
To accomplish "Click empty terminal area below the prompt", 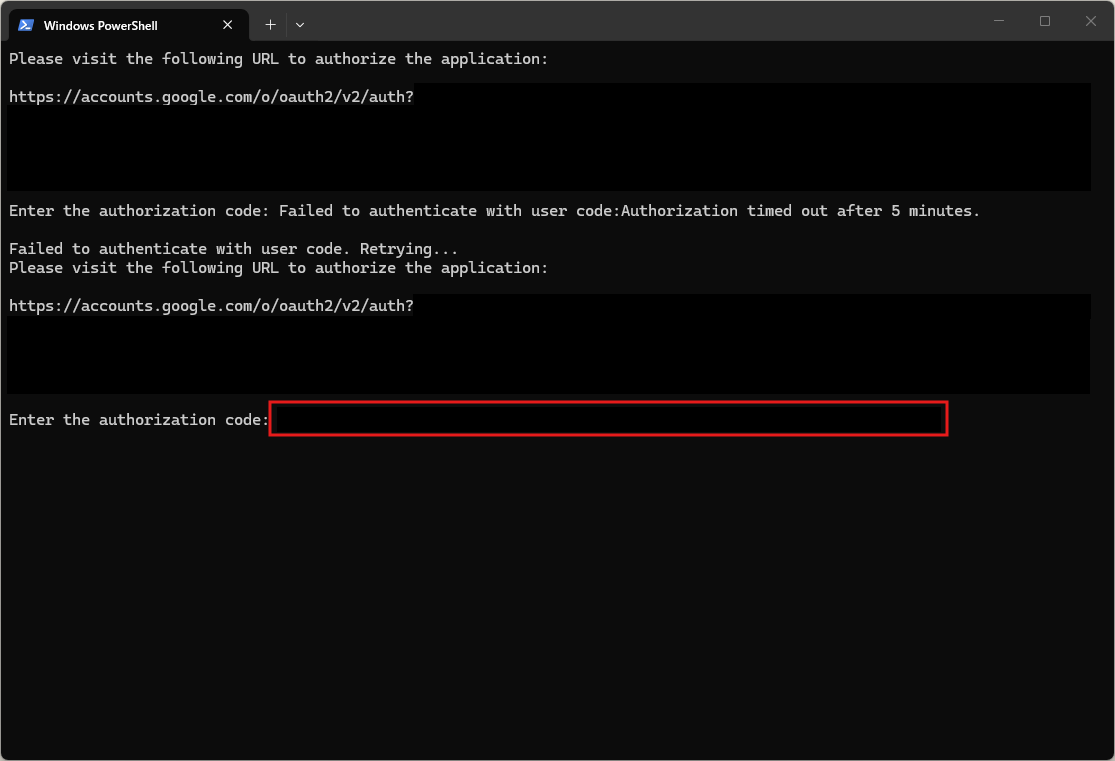I will point(556,590).
